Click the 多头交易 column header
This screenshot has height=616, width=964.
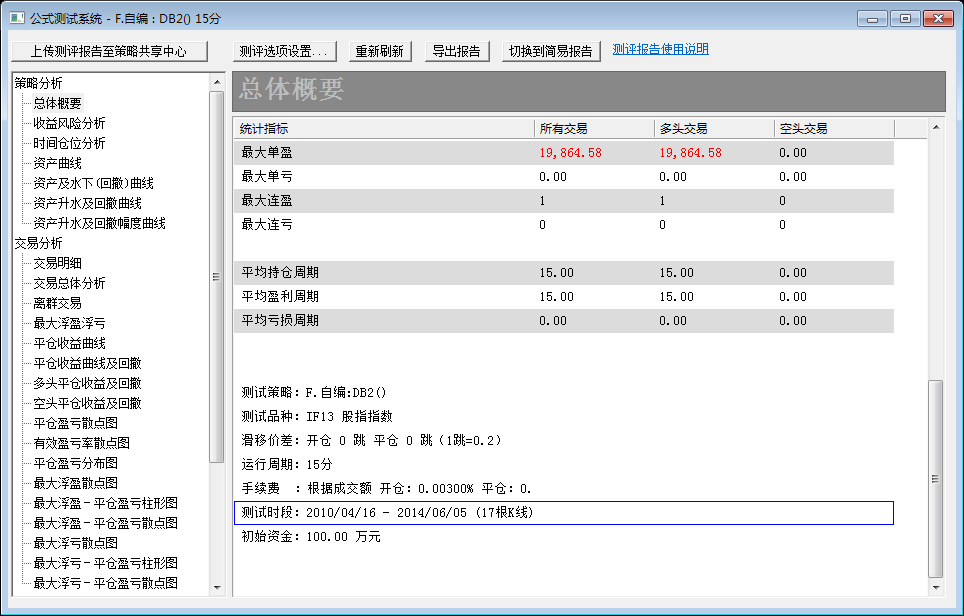pos(683,129)
